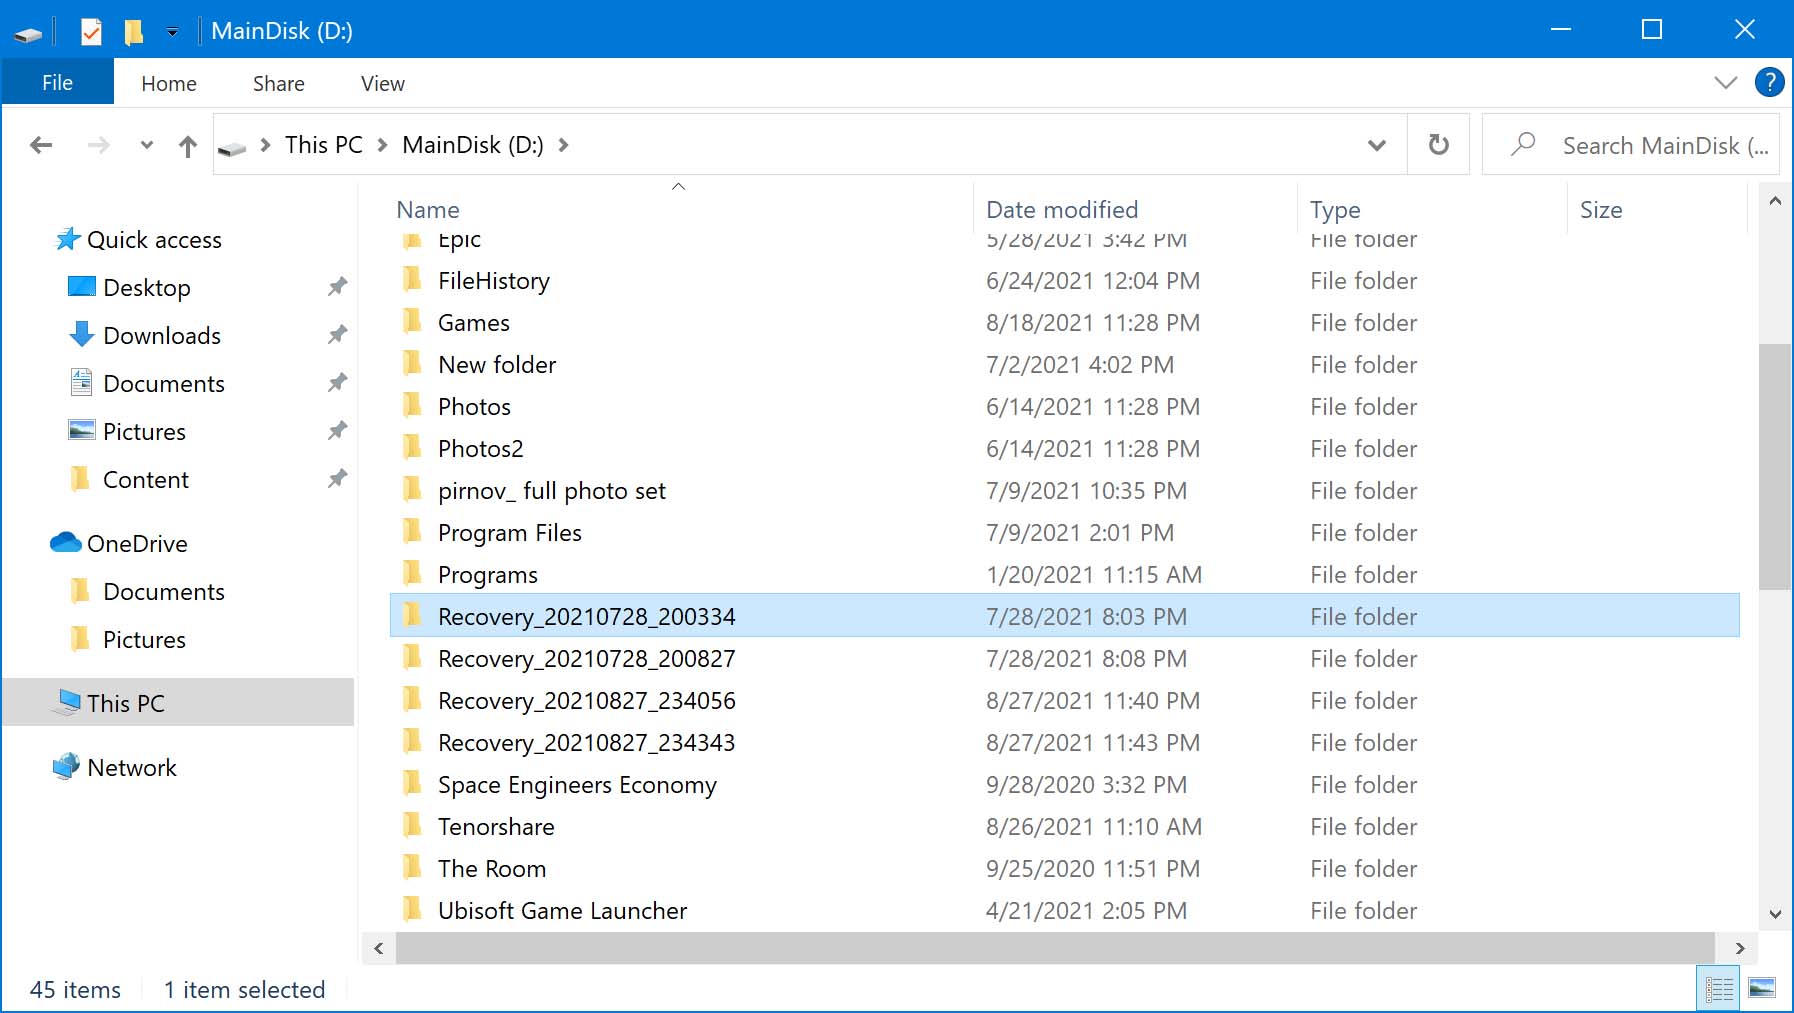The image size is (1794, 1013).
Task: Open Customize Quick Access Toolbar dropdown arrow
Action: 172,32
